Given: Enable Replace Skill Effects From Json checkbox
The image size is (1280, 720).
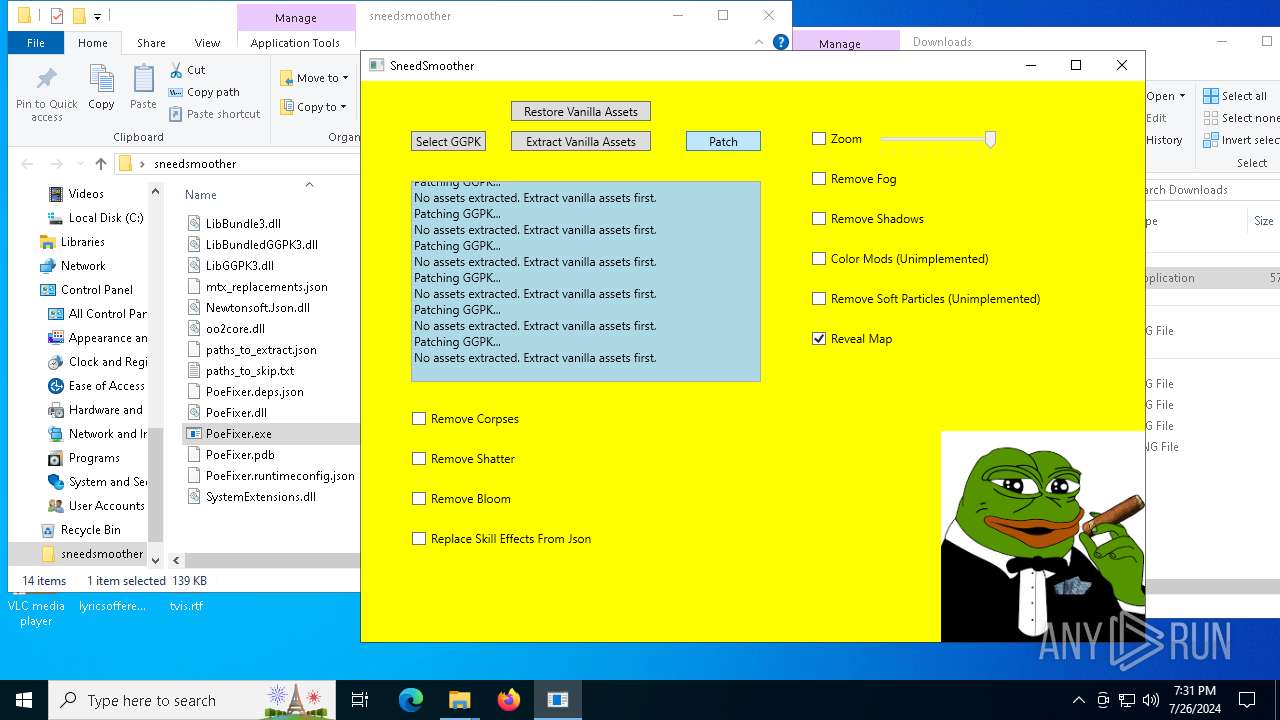Looking at the screenshot, I should click(419, 538).
